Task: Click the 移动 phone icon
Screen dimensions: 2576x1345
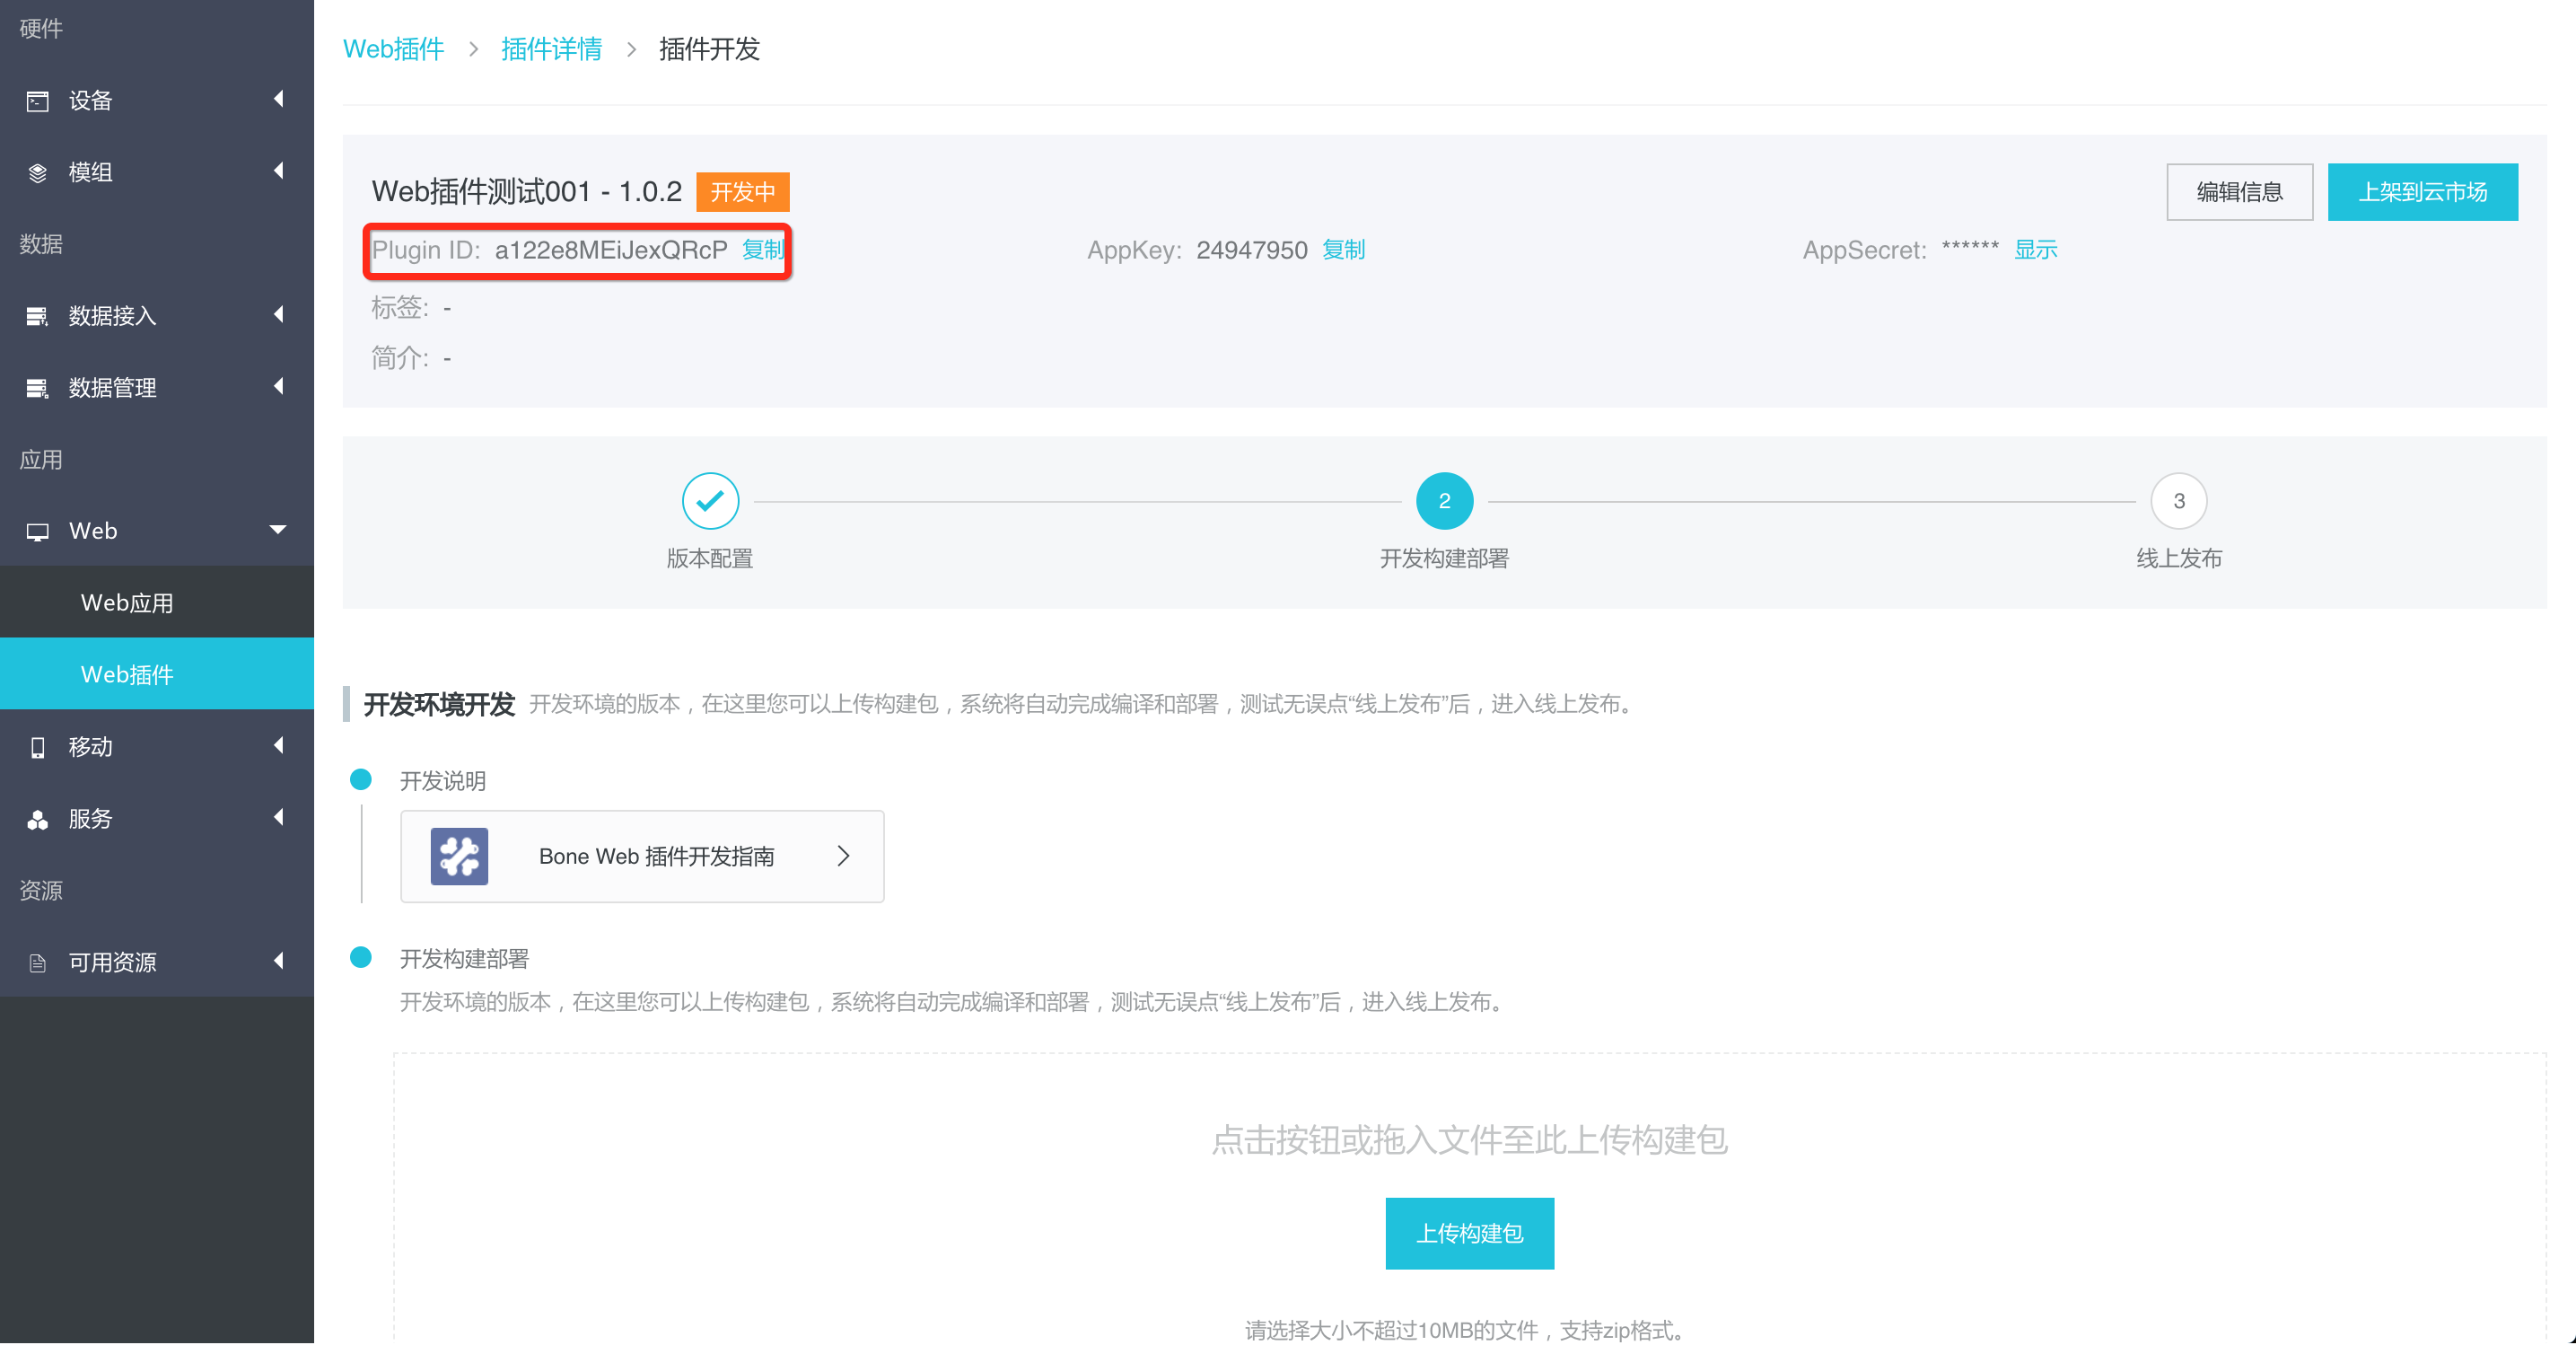Action: [x=37, y=748]
